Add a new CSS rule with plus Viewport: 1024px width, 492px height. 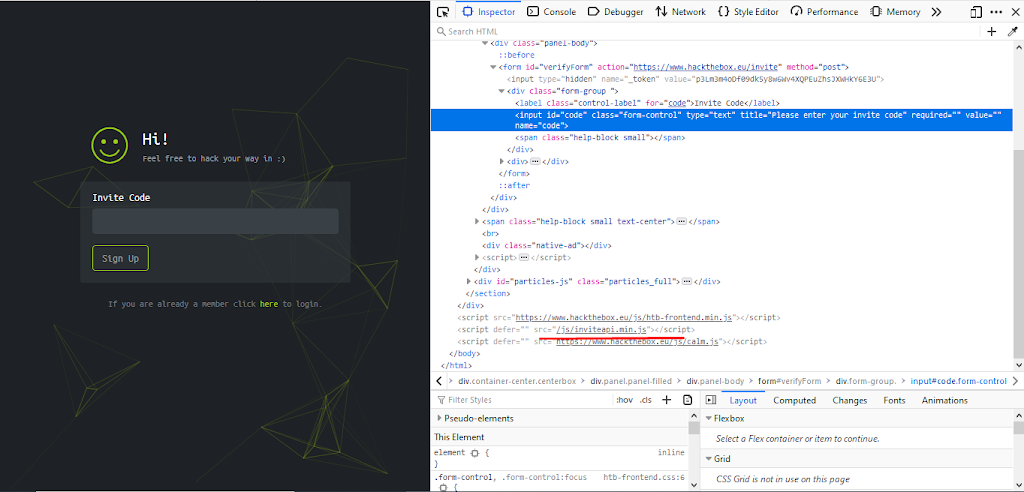[666, 400]
